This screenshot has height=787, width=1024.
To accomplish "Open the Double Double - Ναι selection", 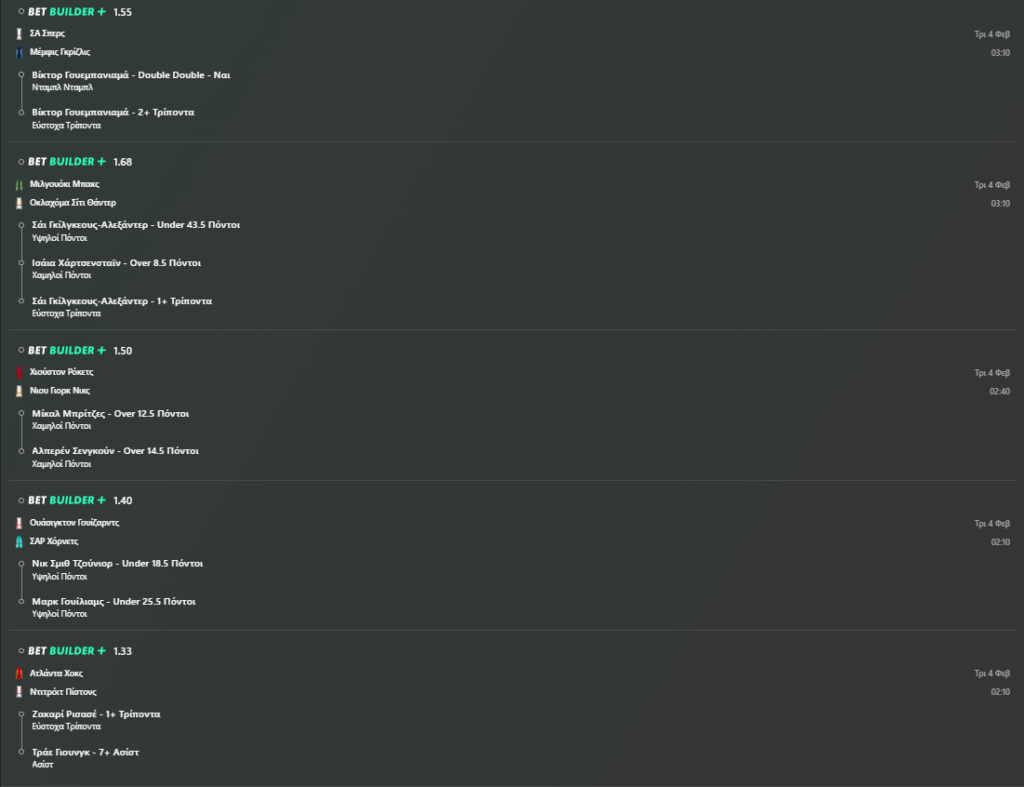I will pyautogui.click(x=131, y=75).
